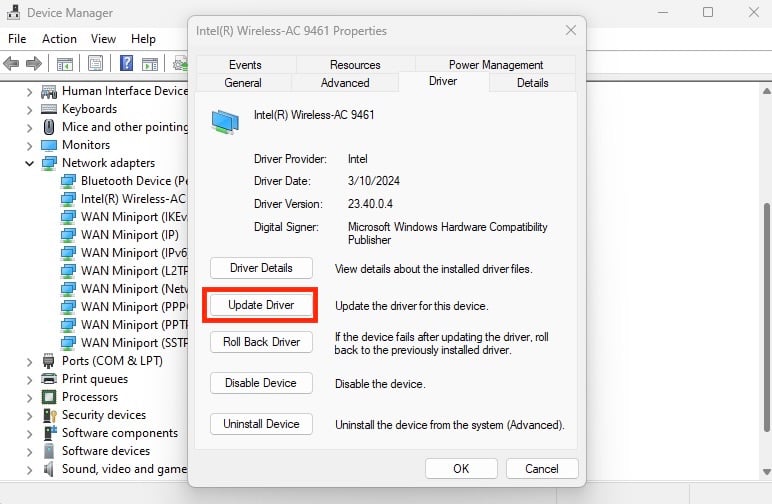Expand the Monitors node chevron

pos(30,146)
